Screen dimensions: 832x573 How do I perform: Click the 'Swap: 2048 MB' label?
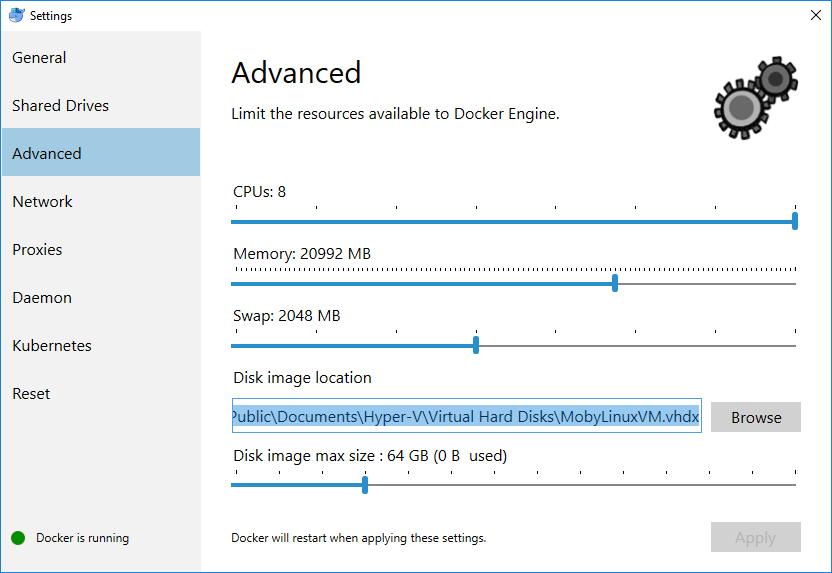pos(287,316)
